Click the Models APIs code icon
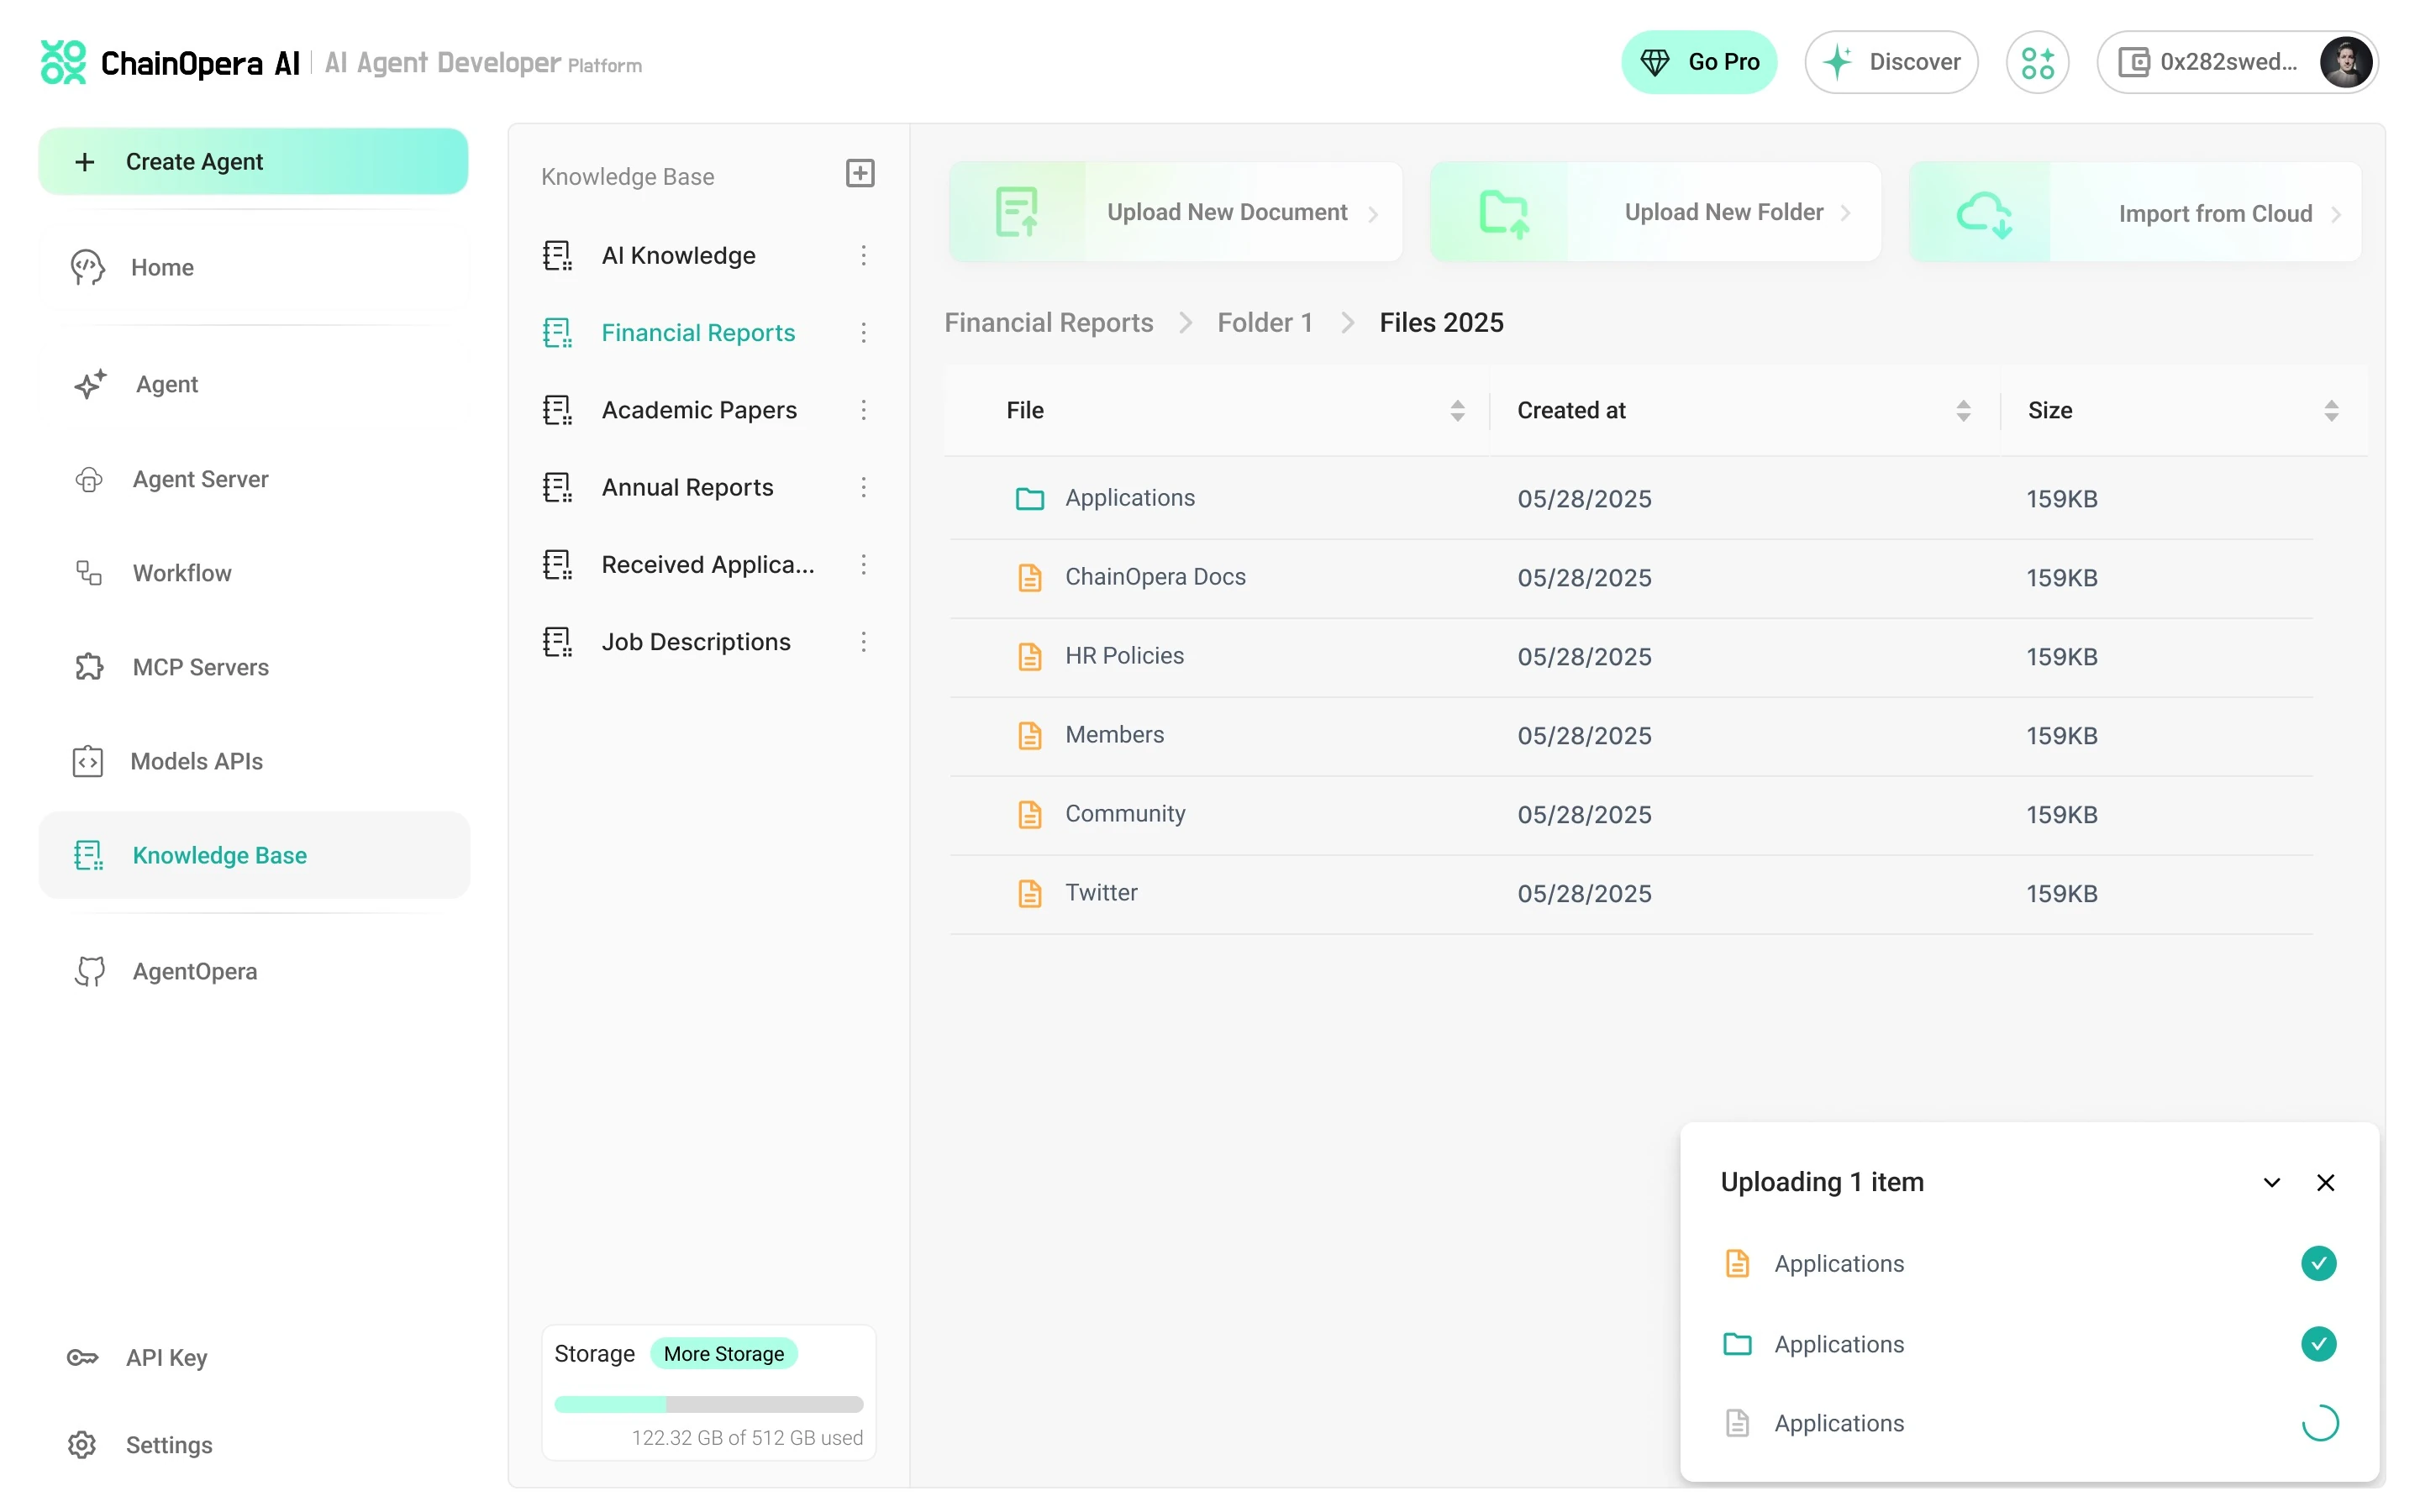Viewport: 2420px width, 1512px height. [x=88, y=761]
